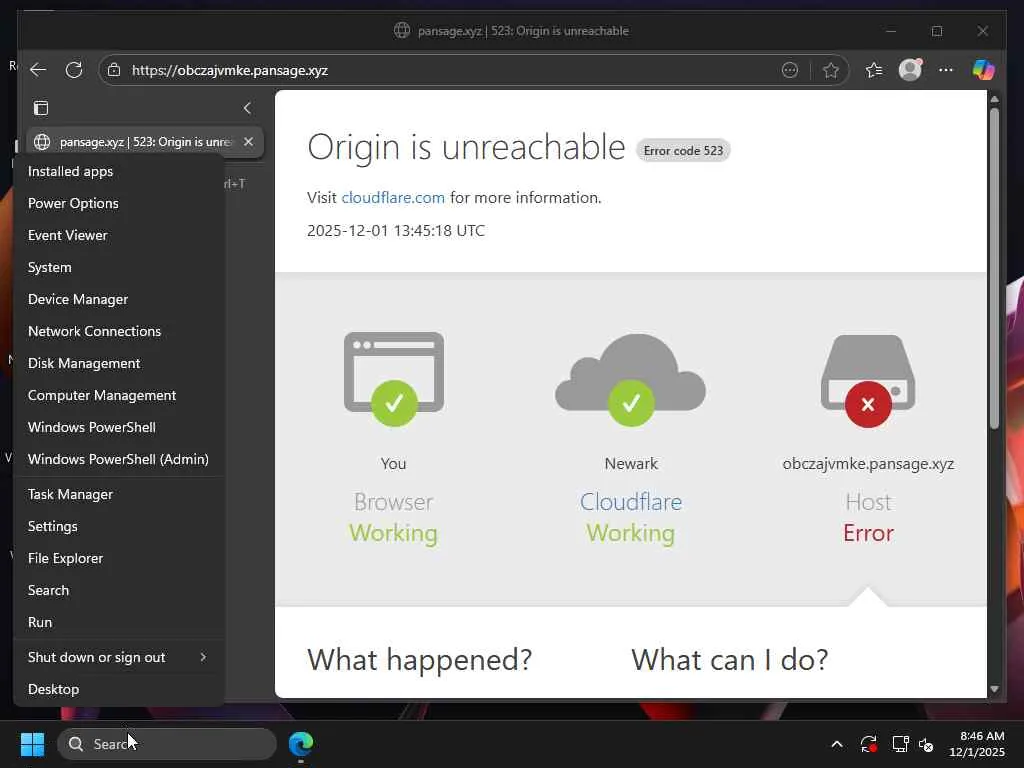Click the timestamp 2025-12-01 13:45:18 UTC
Viewport: 1024px width, 768px height.
click(x=396, y=231)
